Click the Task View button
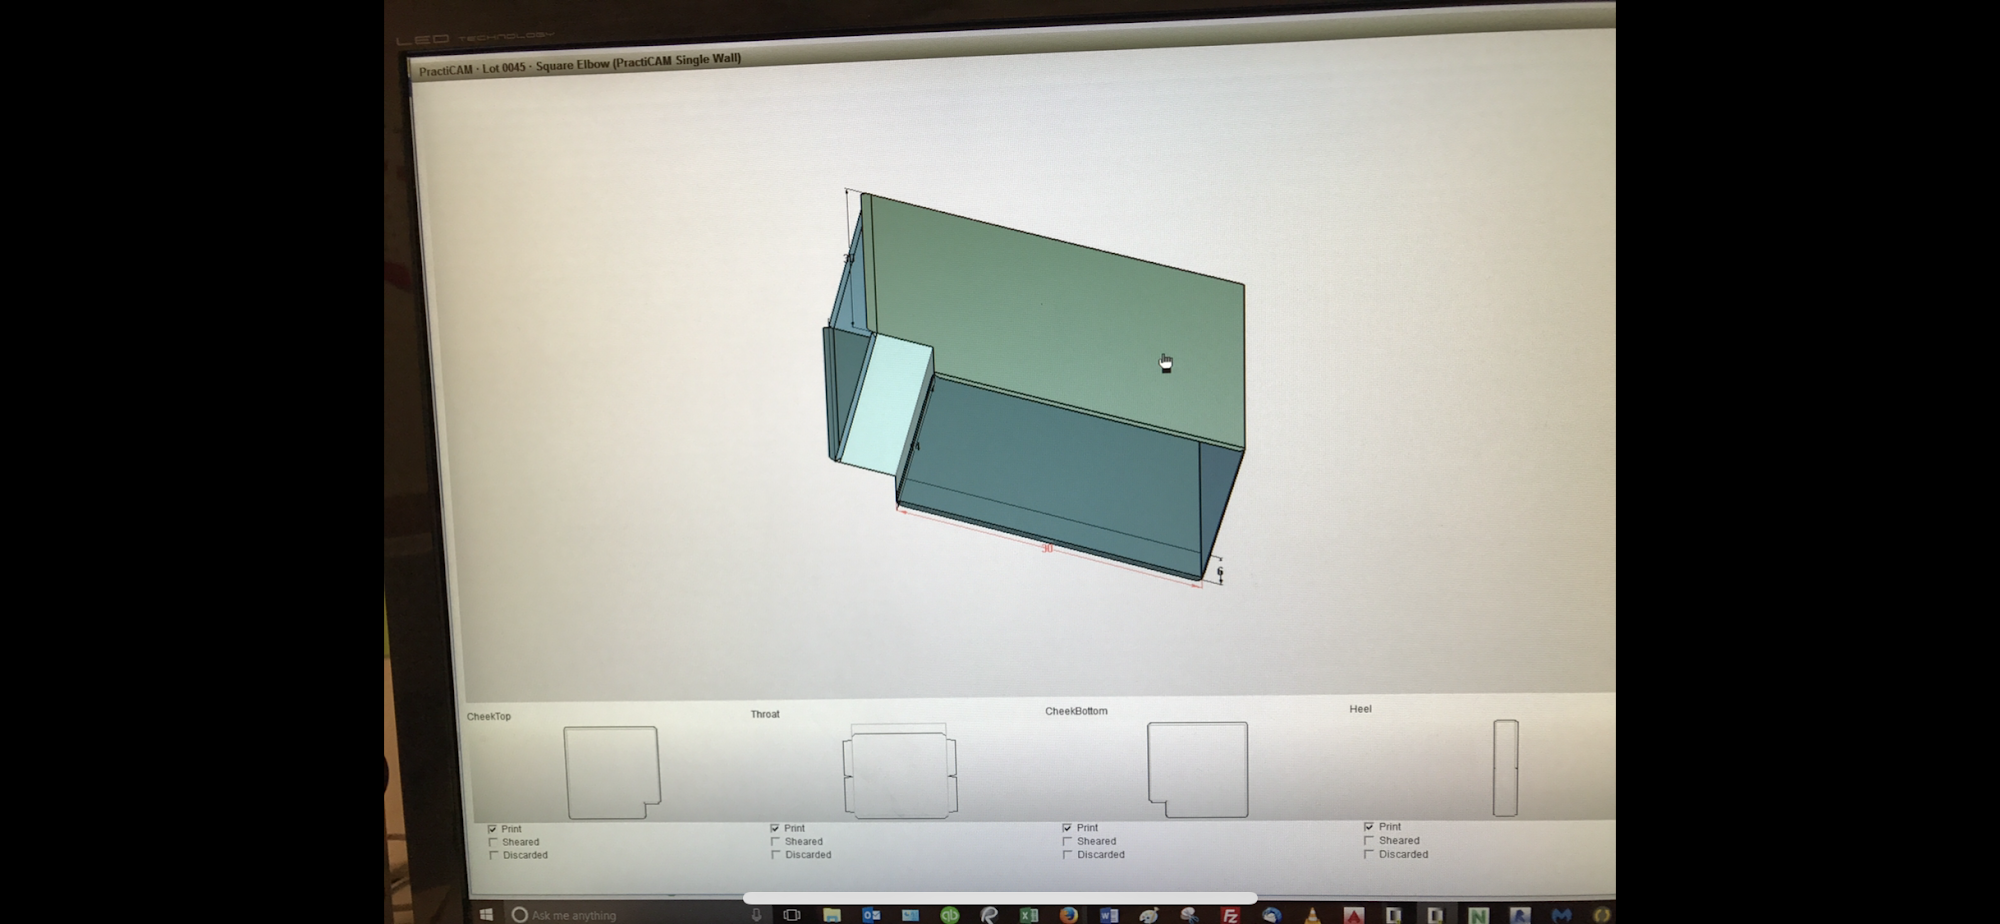The width and height of the screenshot is (2000, 924). tap(791, 914)
